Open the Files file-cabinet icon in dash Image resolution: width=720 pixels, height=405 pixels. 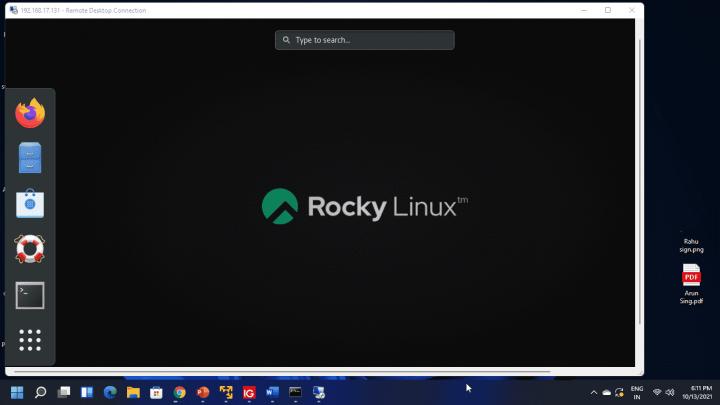point(30,158)
